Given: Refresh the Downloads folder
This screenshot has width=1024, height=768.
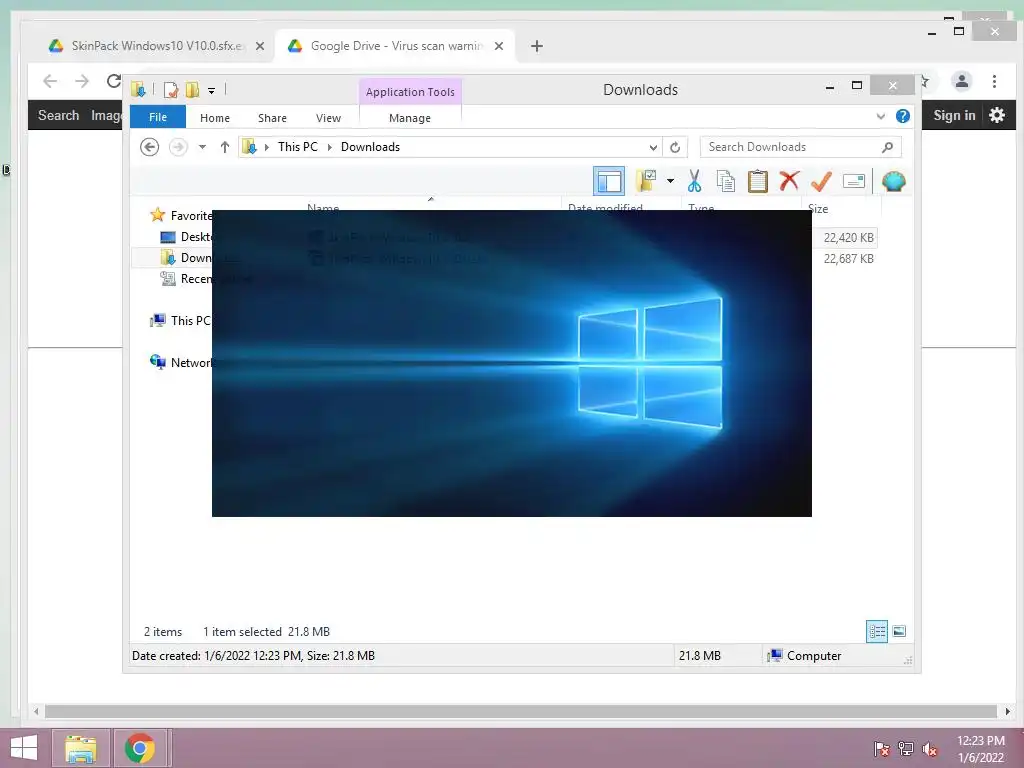Looking at the screenshot, I should tap(675, 147).
